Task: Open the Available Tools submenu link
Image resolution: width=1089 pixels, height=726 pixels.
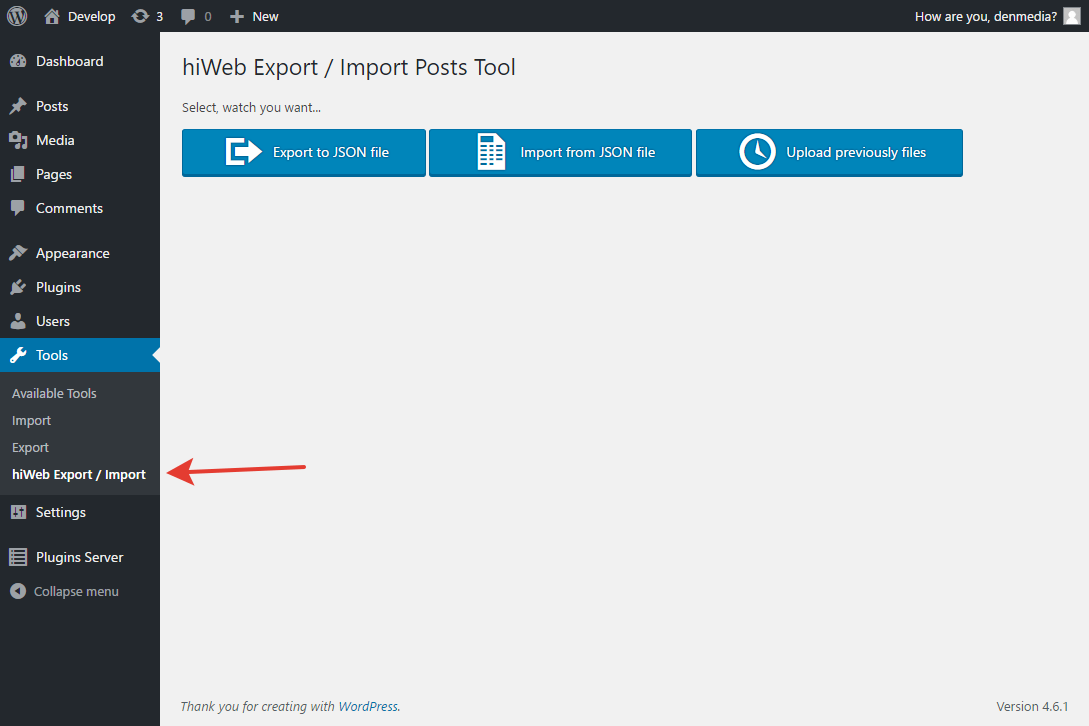Action: 54,393
